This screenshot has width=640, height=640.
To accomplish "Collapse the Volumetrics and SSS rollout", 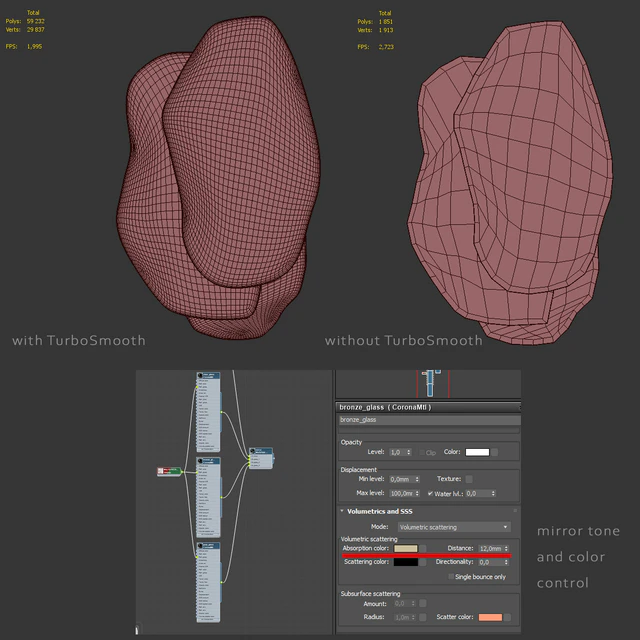I will click(342, 511).
